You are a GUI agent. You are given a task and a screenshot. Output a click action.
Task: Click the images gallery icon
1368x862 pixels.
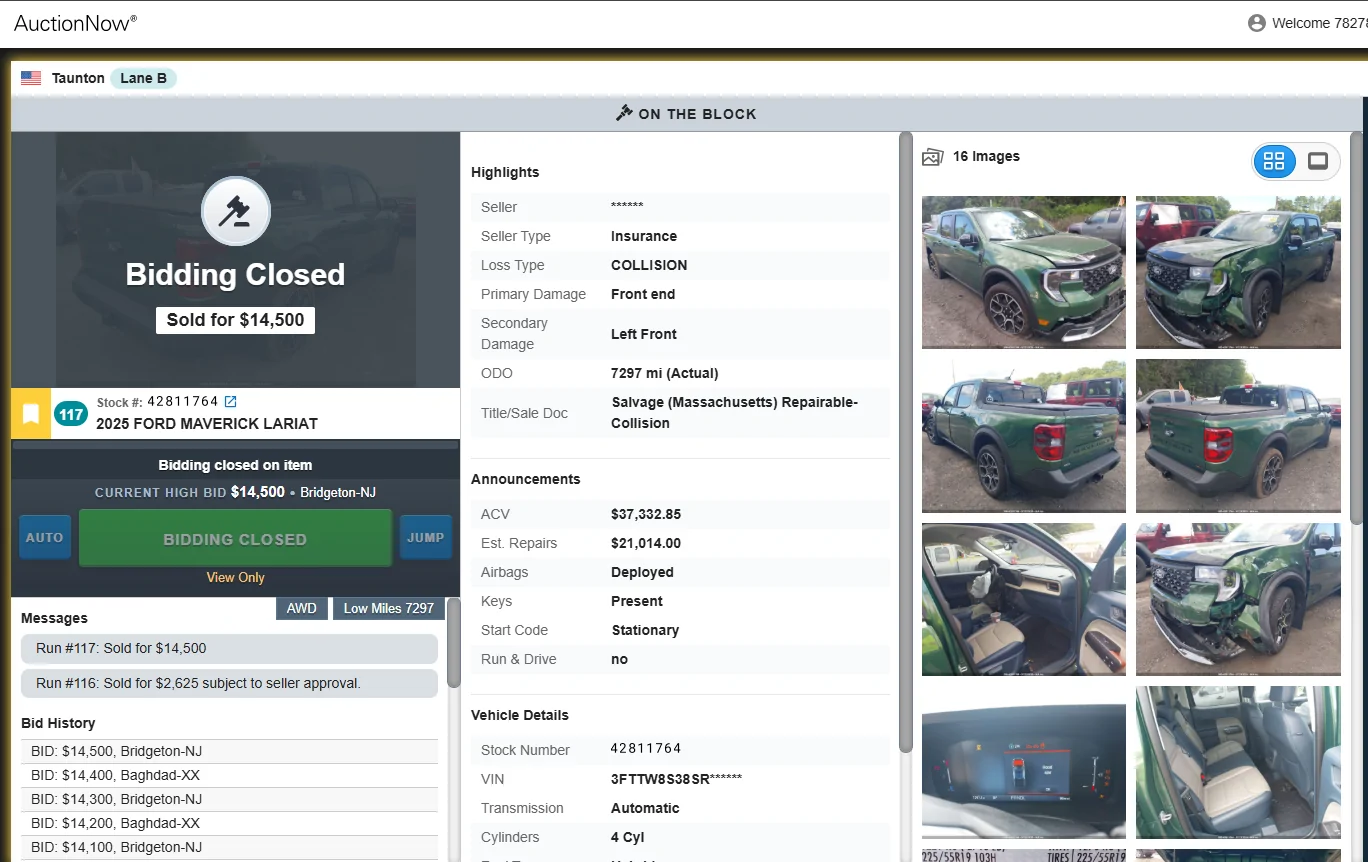[x=933, y=157]
